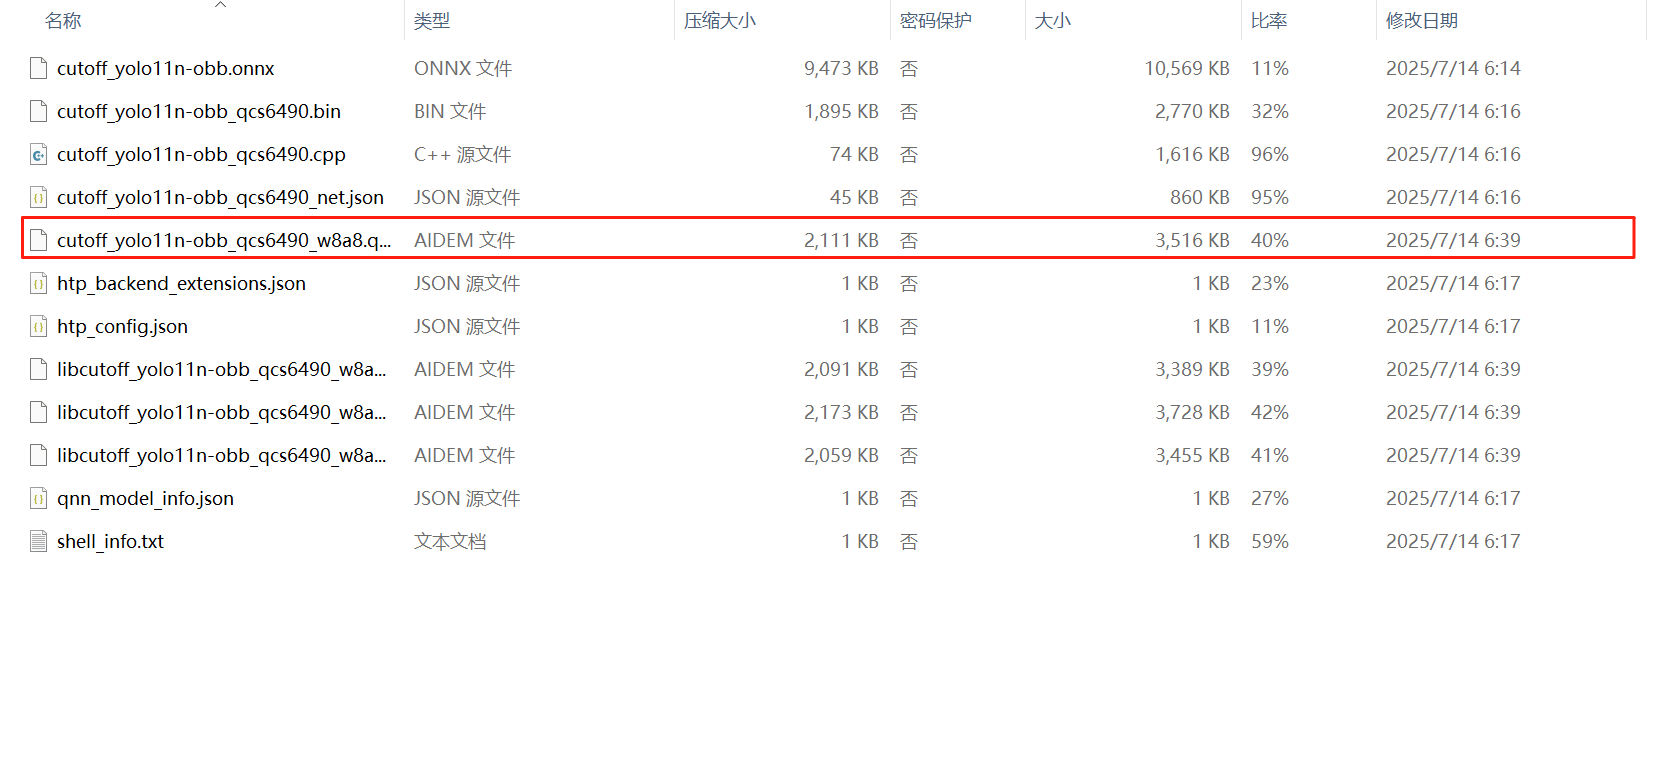Image resolution: width=1680 pixels, height=774 pixels.
Task: Click the file icon of cutoff_yolo11n-obb.onnx
Action: point(38,68)
